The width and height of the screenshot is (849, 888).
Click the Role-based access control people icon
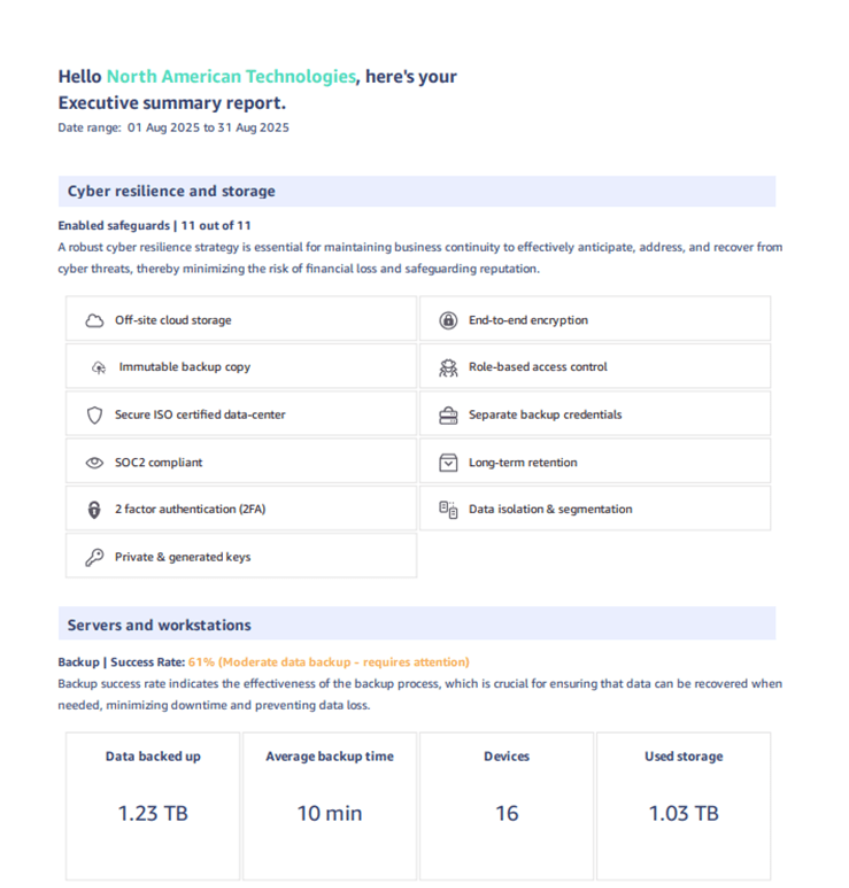pyautogui.click(x=448, y=368)
